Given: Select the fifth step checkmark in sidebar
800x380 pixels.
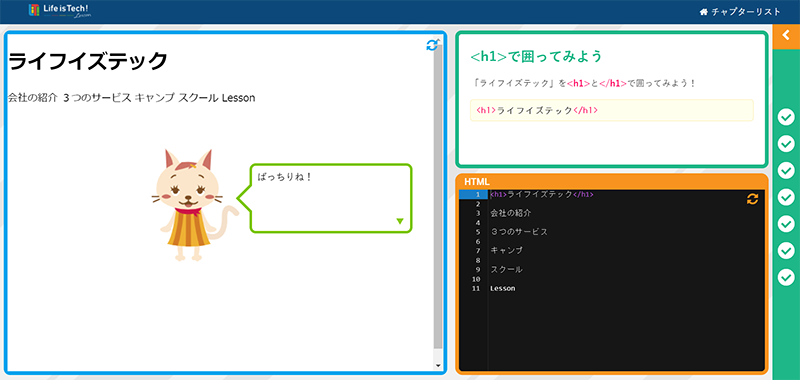Looking at the screenshot, I should [786, 224].
